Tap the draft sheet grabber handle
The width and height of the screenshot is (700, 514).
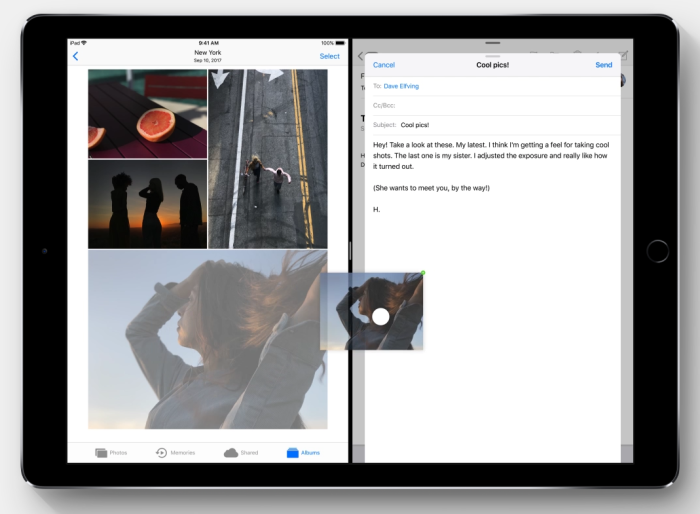[493, 57]
